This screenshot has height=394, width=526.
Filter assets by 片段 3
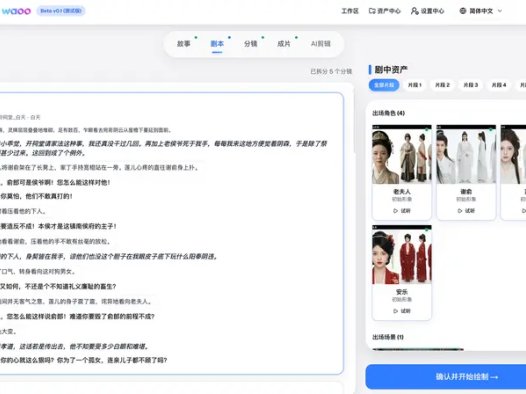[471, 85]
